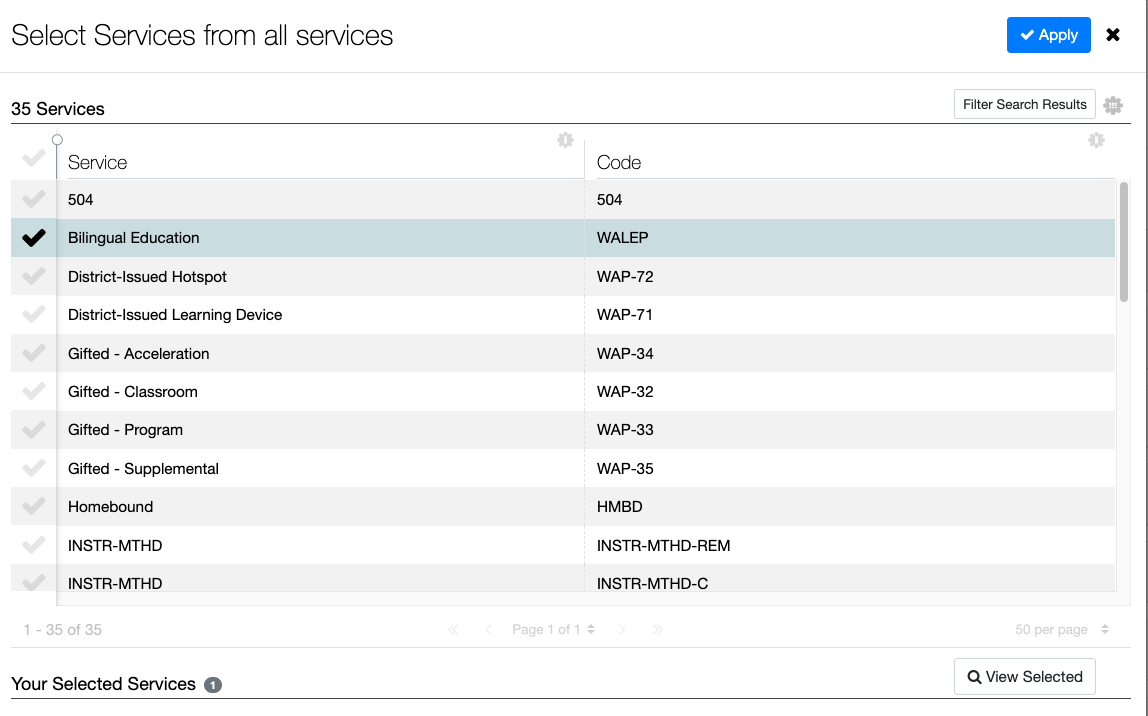Open Filter Search Results
Screen dimensions: 1148x716
point(1024,104)
